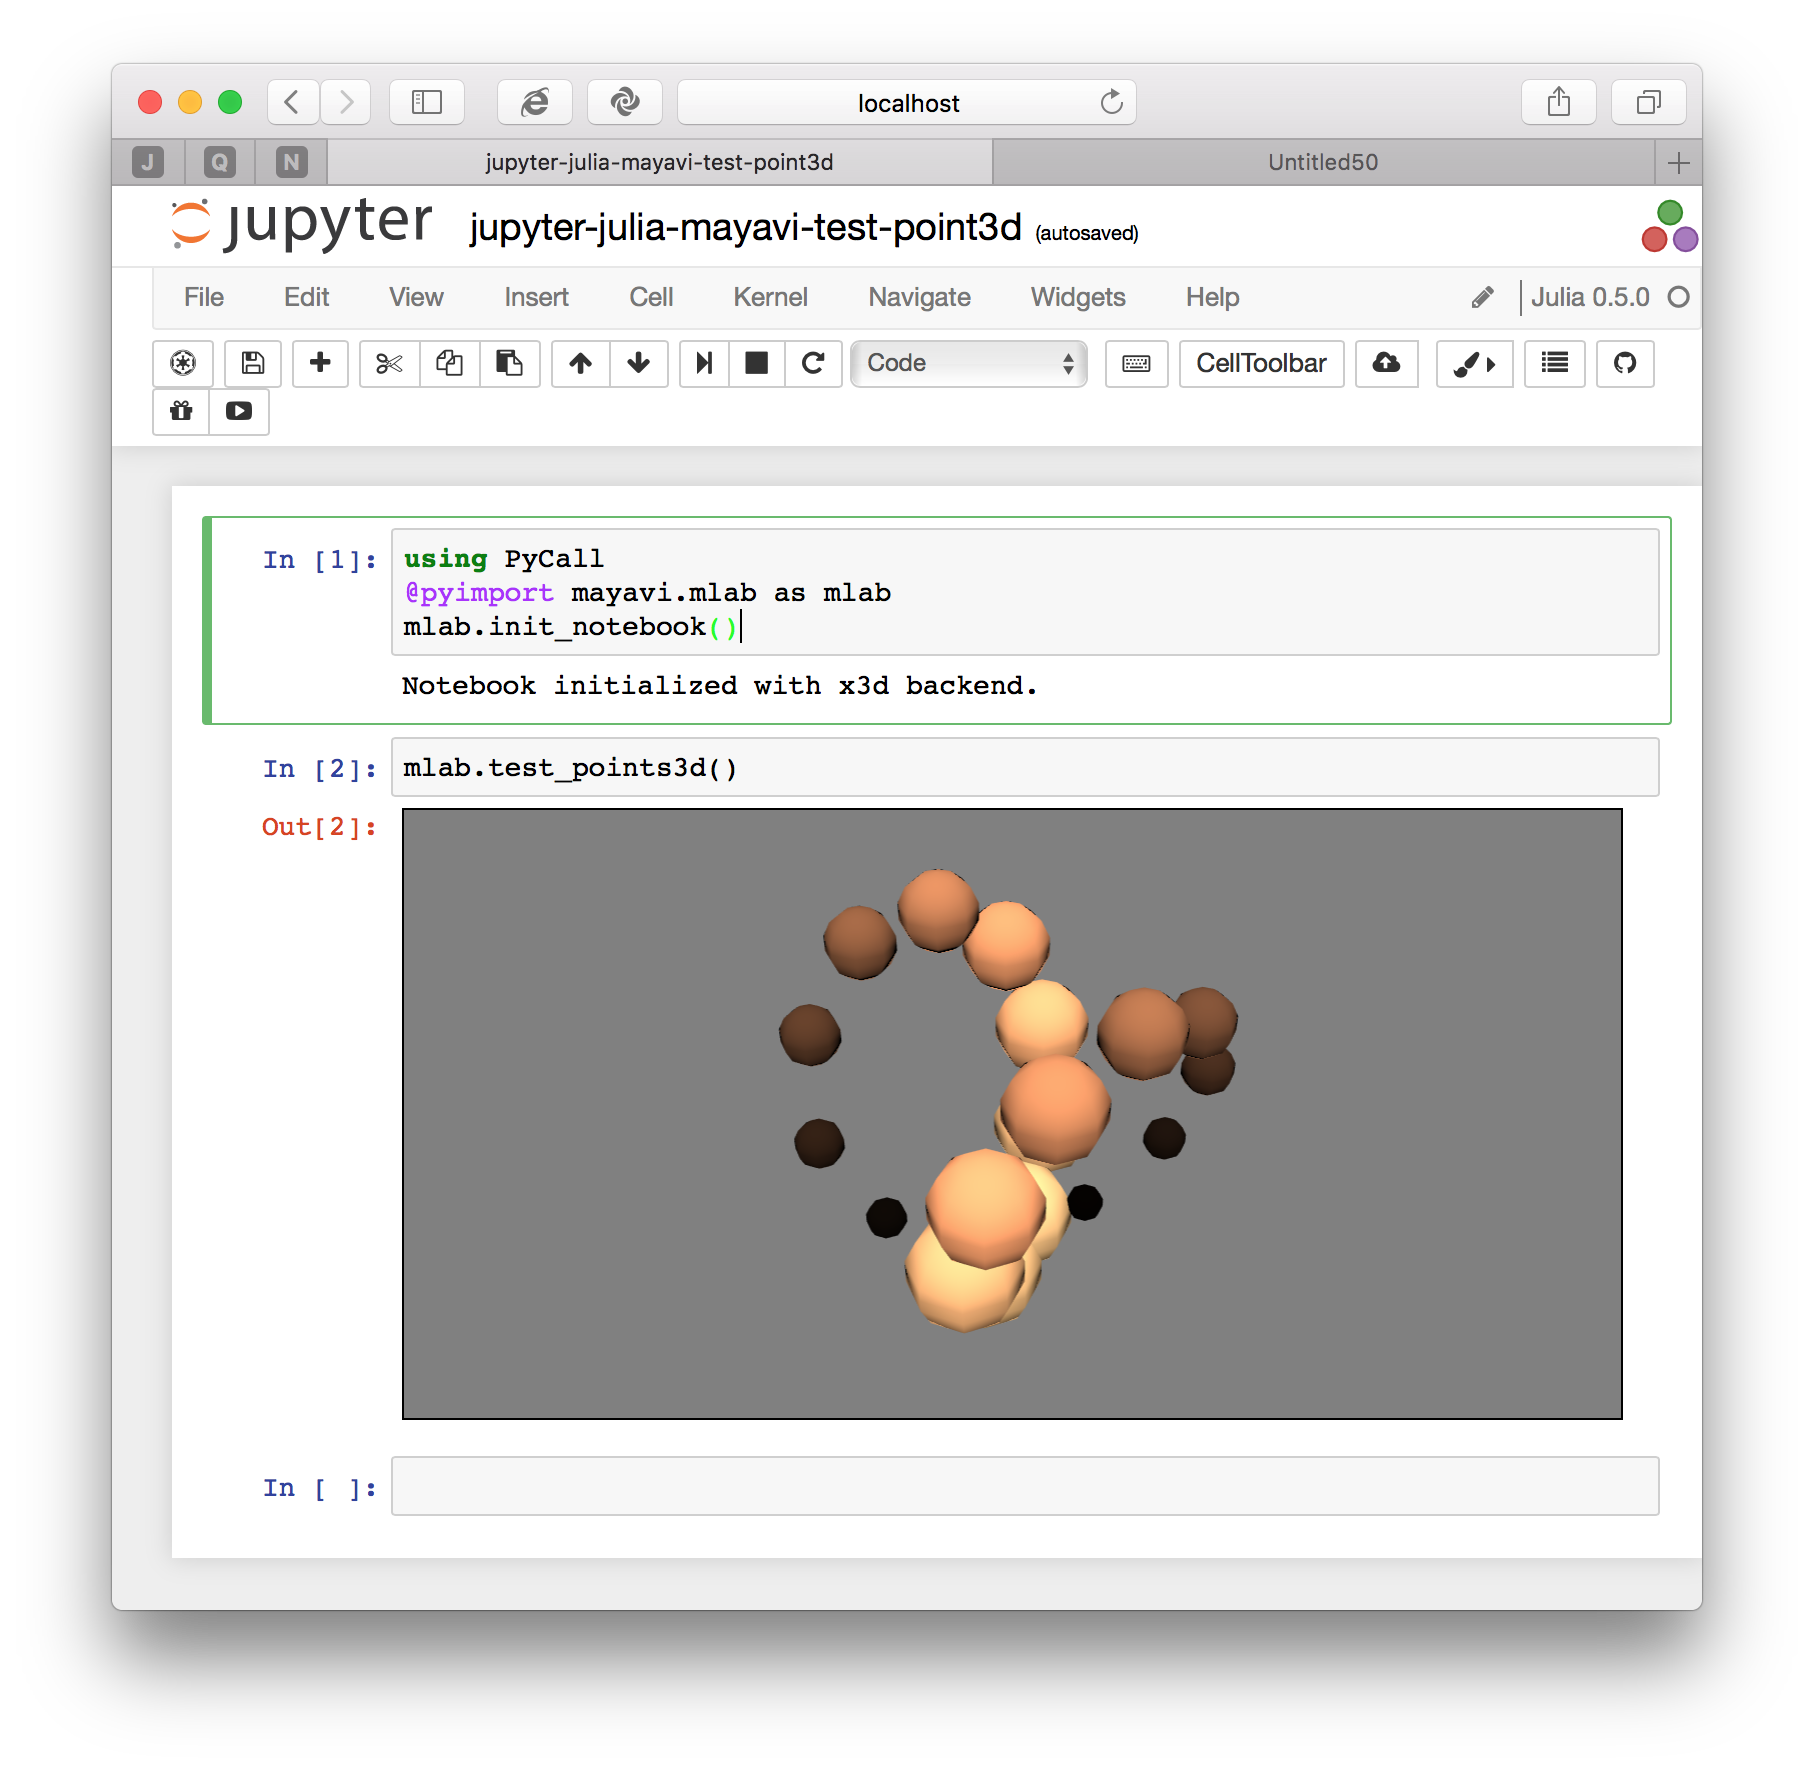Click the Julia three-dots logo
1814x1770 pixels.
pos(1669,227)
